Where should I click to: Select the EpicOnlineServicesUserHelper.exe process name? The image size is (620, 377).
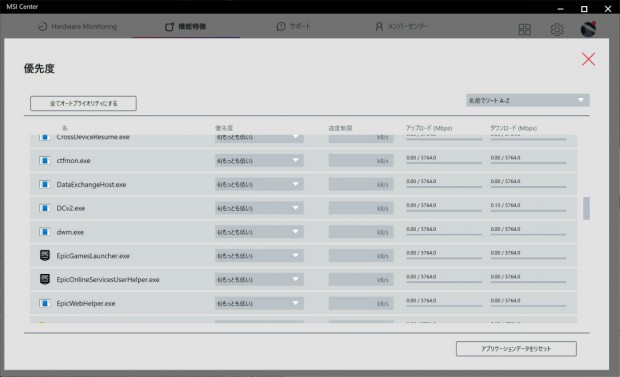coord(108,279)
